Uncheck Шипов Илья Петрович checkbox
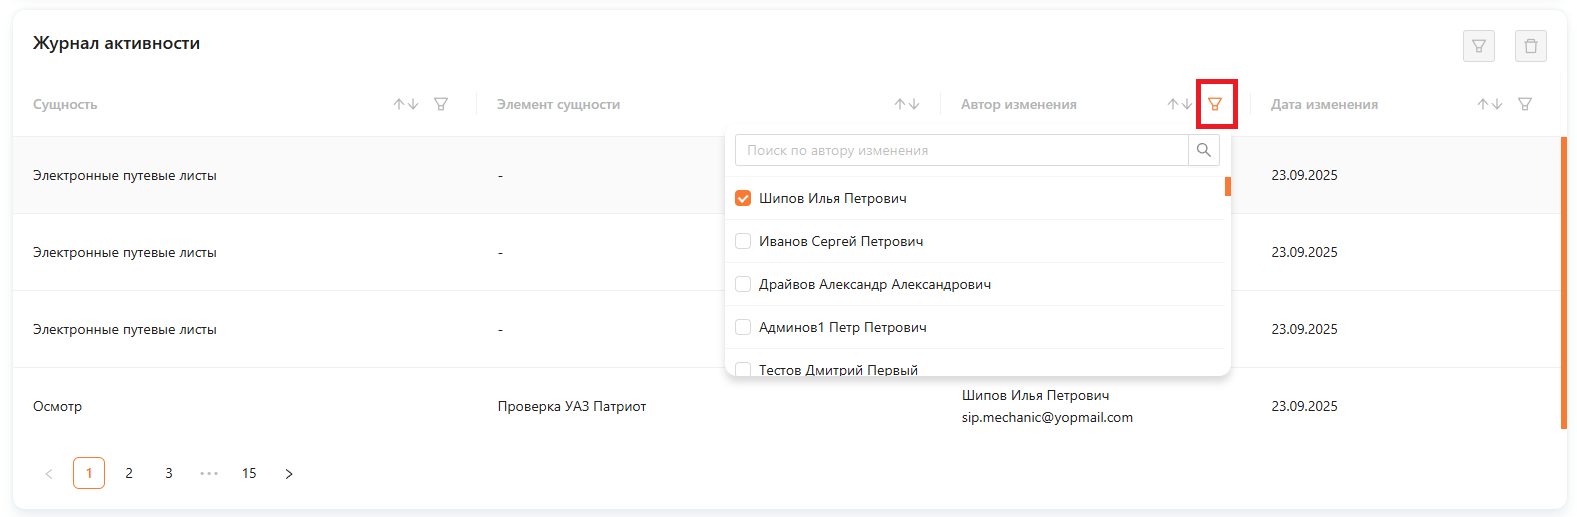1577x517 pixels. tap(743, 198)
